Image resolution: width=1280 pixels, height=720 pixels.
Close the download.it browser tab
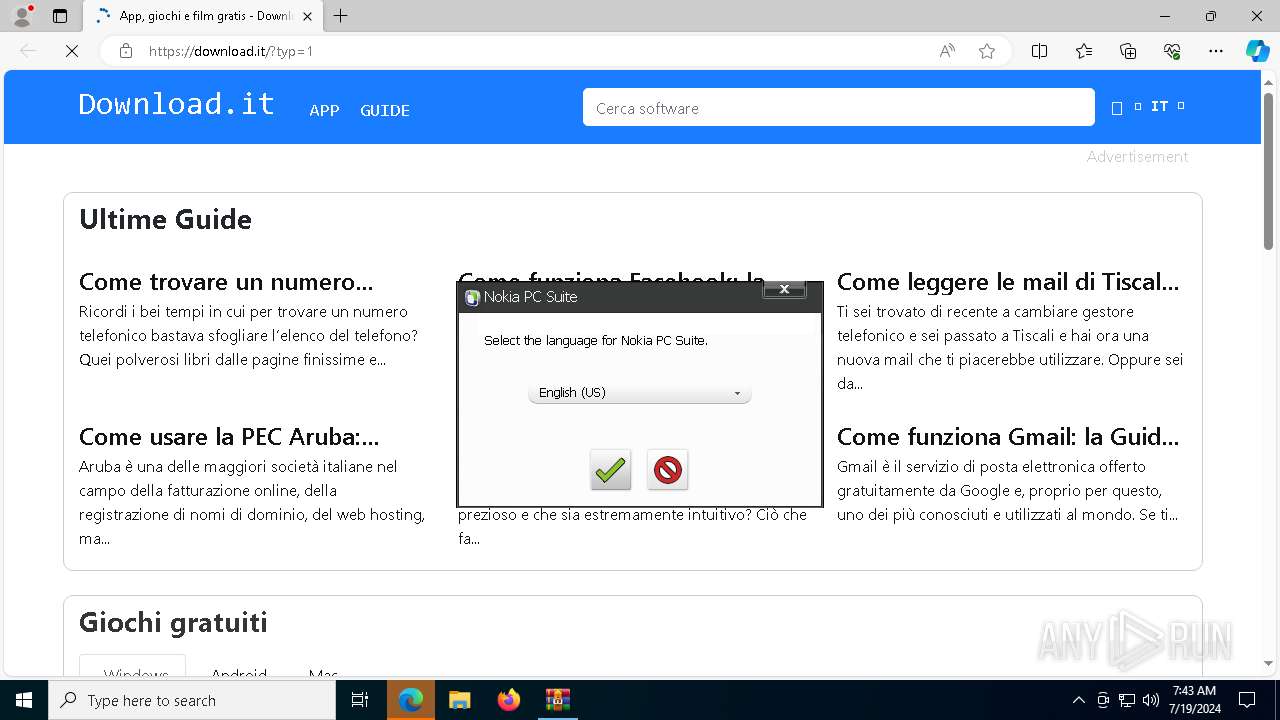click(x=307, y=16)
